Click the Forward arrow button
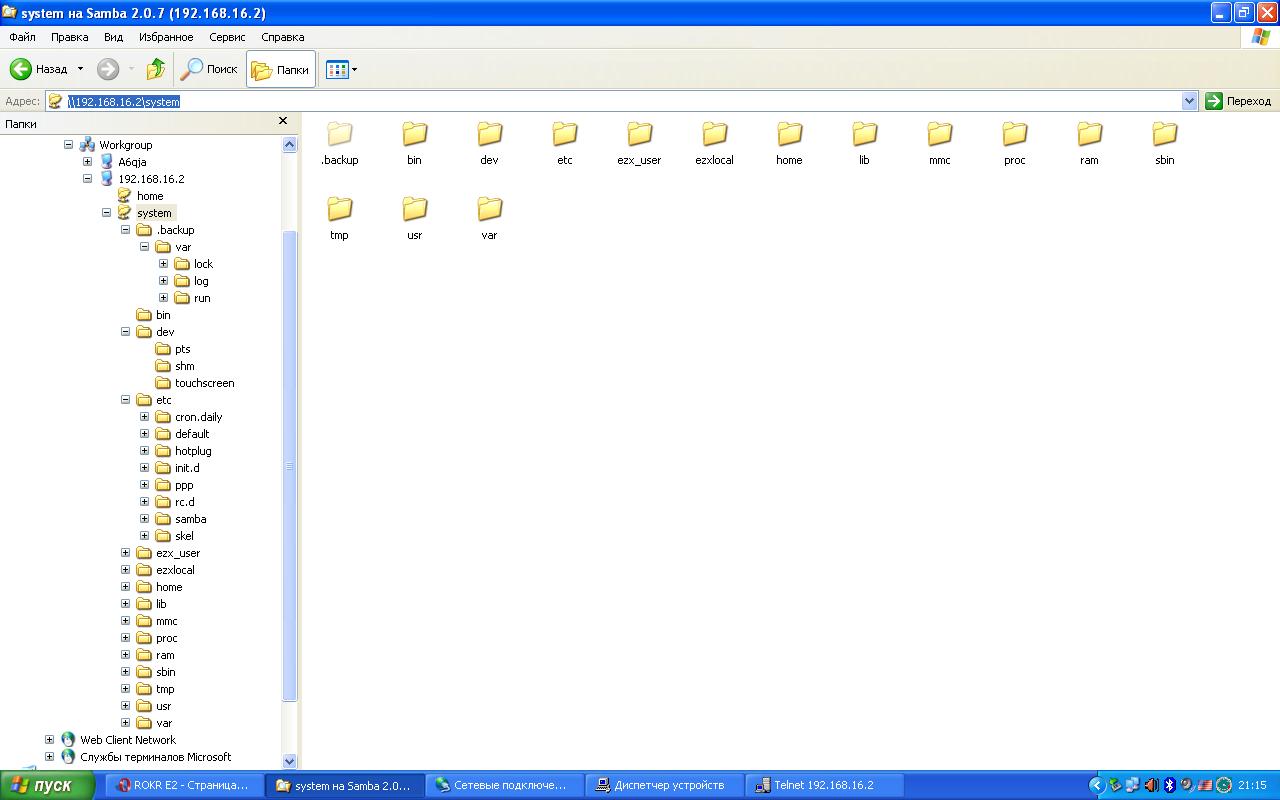1280x800 pixels. pos(108,69)
